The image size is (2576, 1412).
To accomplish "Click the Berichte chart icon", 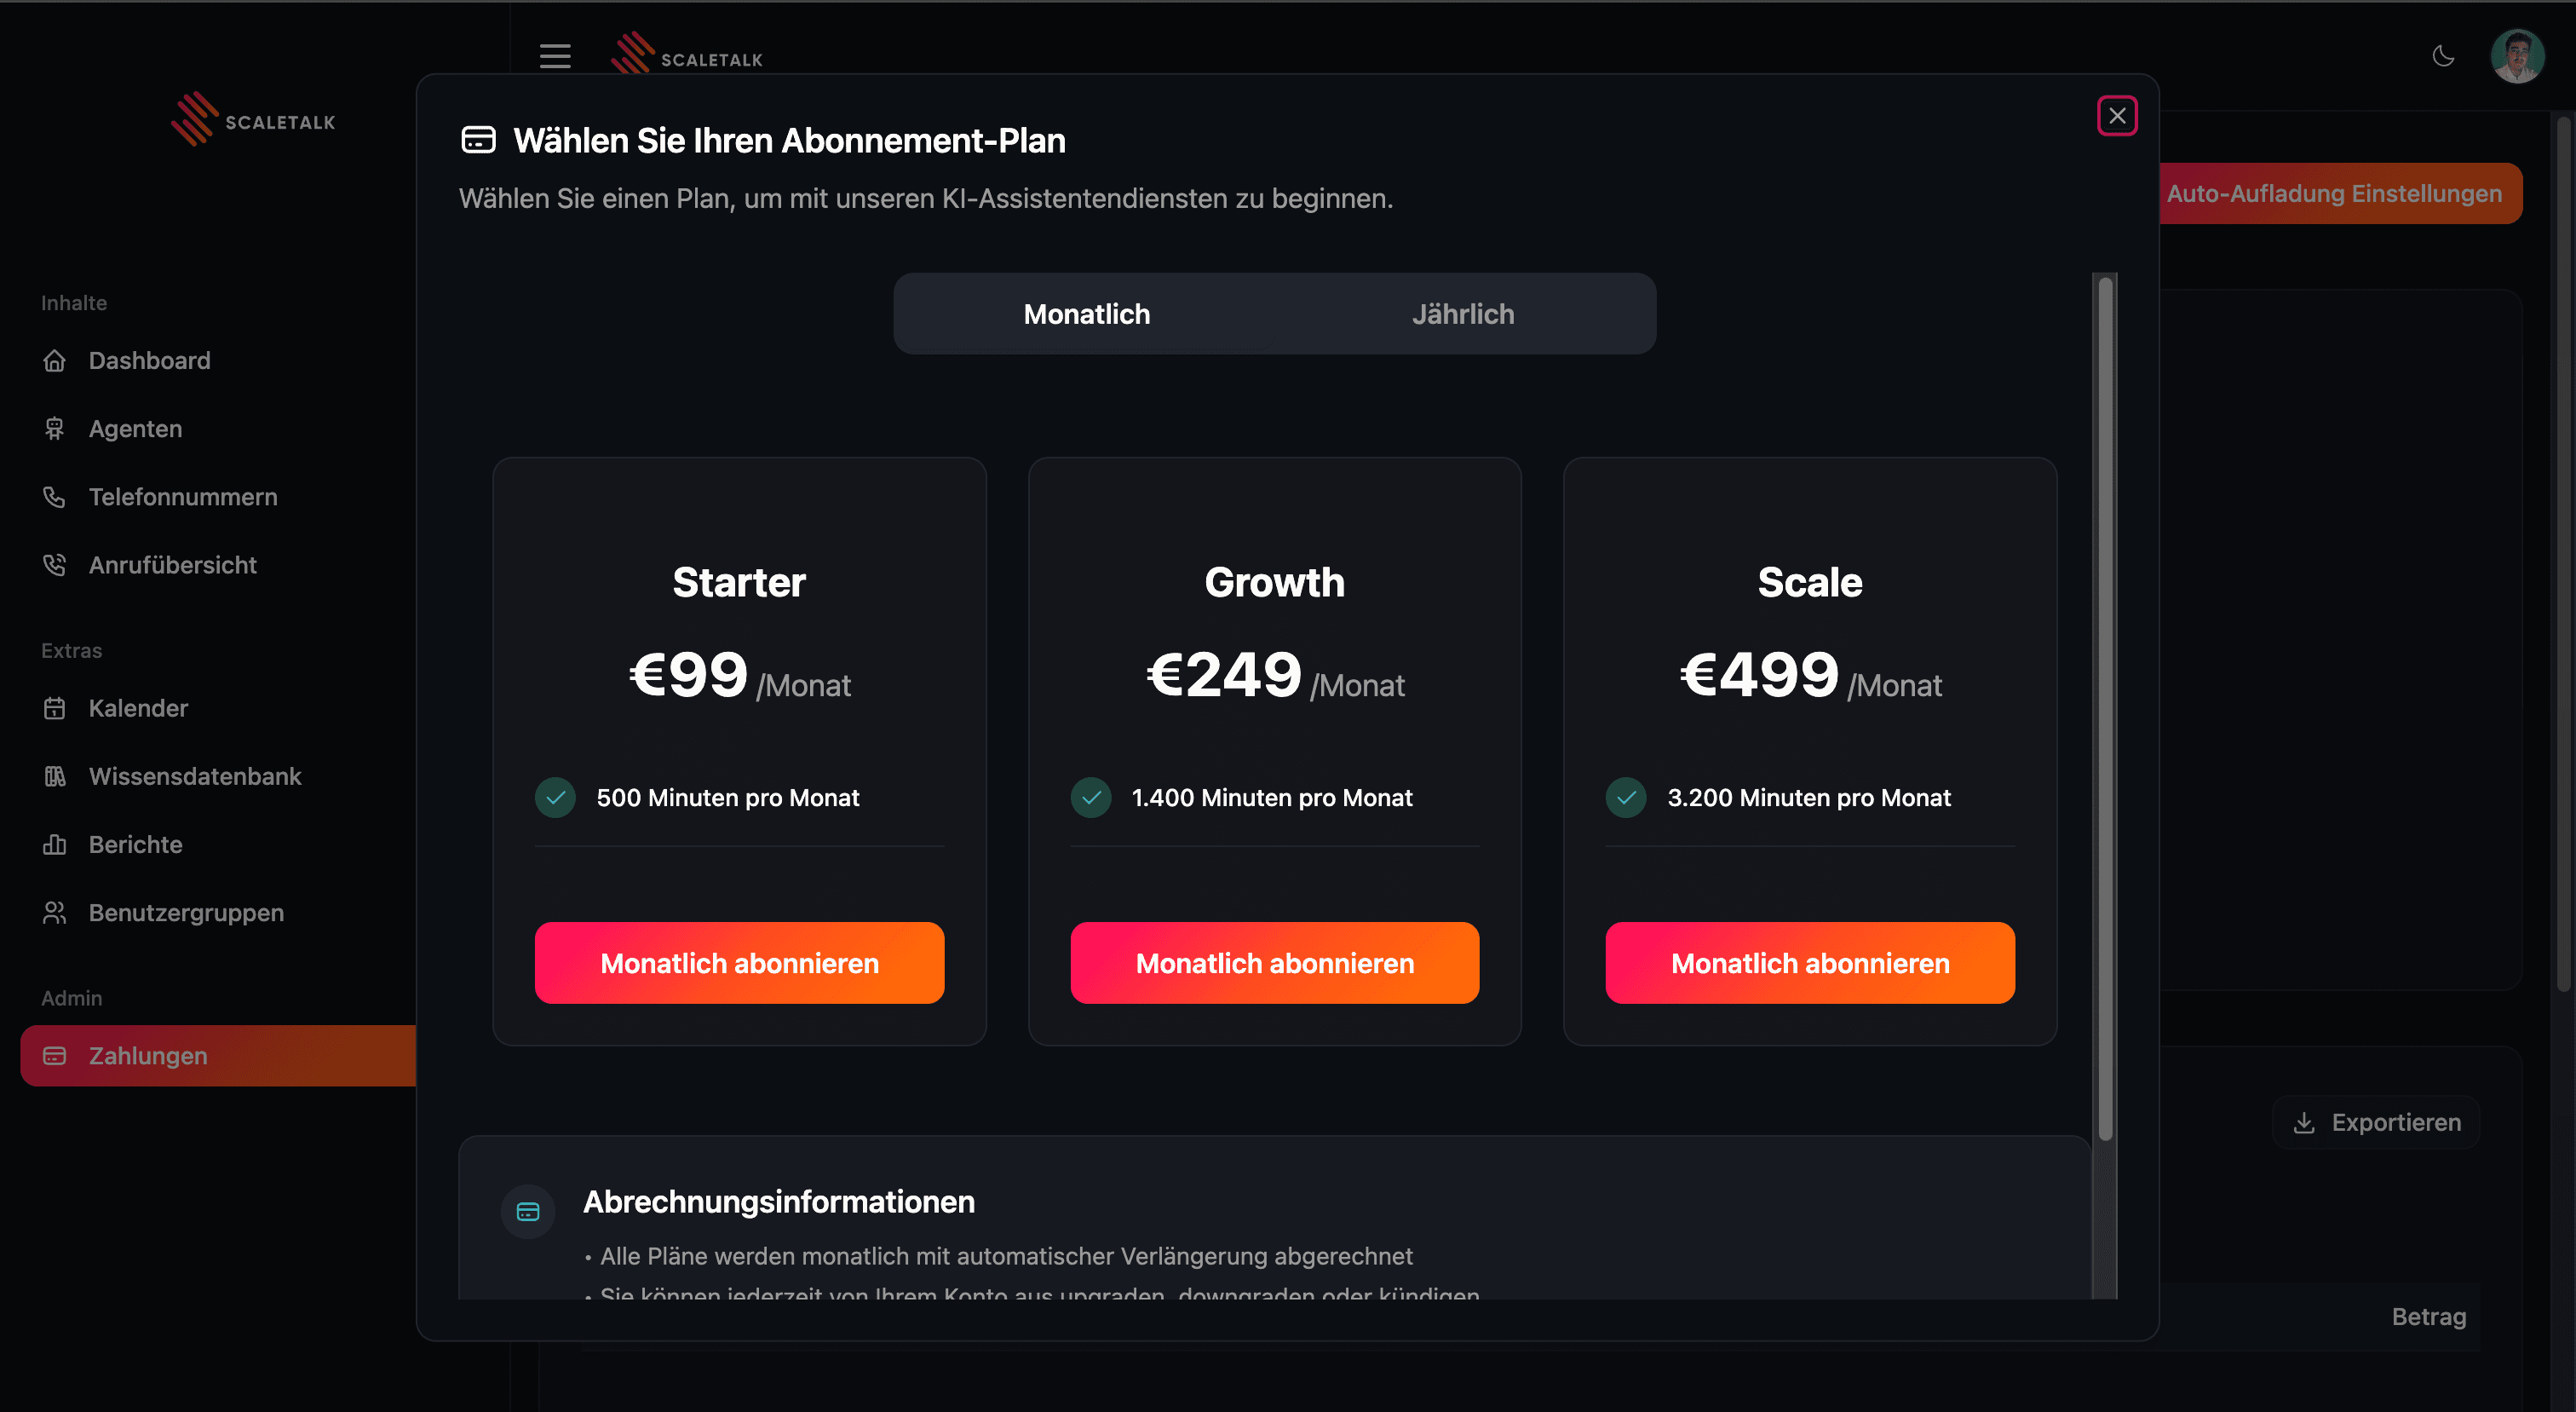I will click(x=55, y=845).
